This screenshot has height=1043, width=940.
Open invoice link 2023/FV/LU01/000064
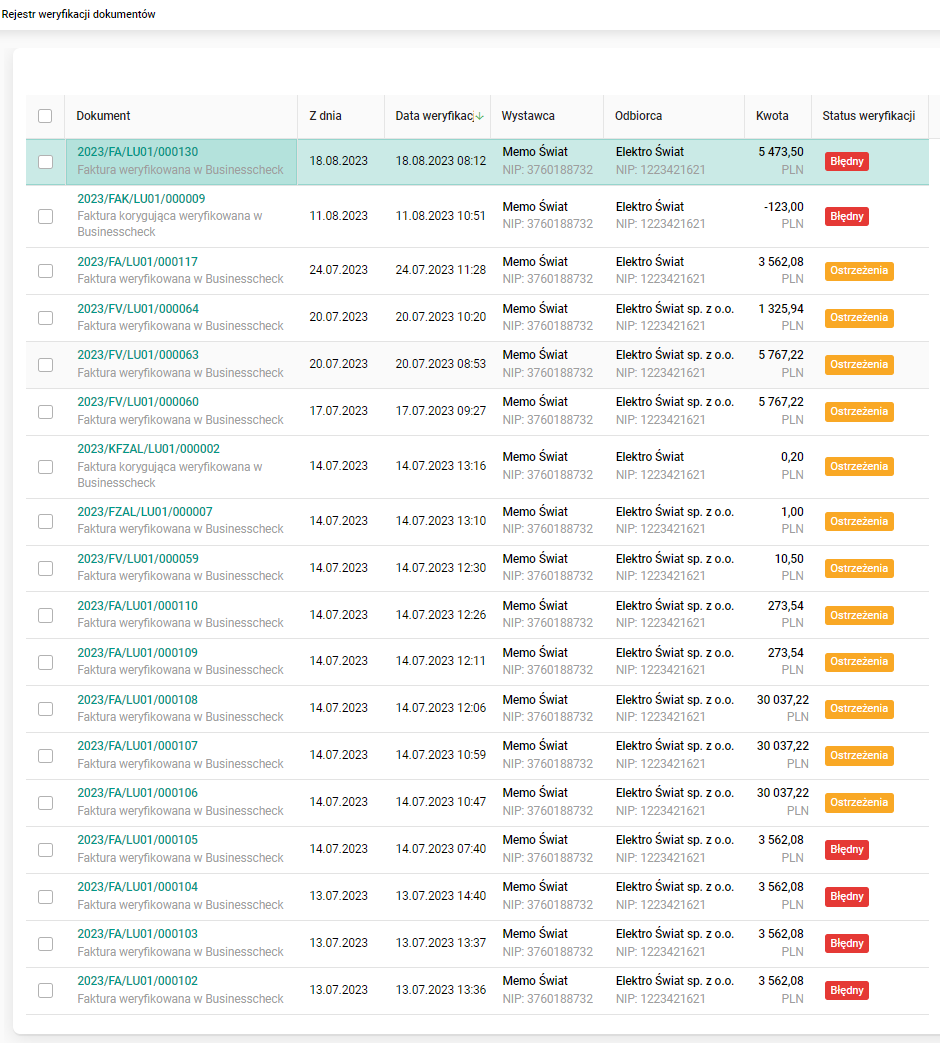[x=138, y=309]
